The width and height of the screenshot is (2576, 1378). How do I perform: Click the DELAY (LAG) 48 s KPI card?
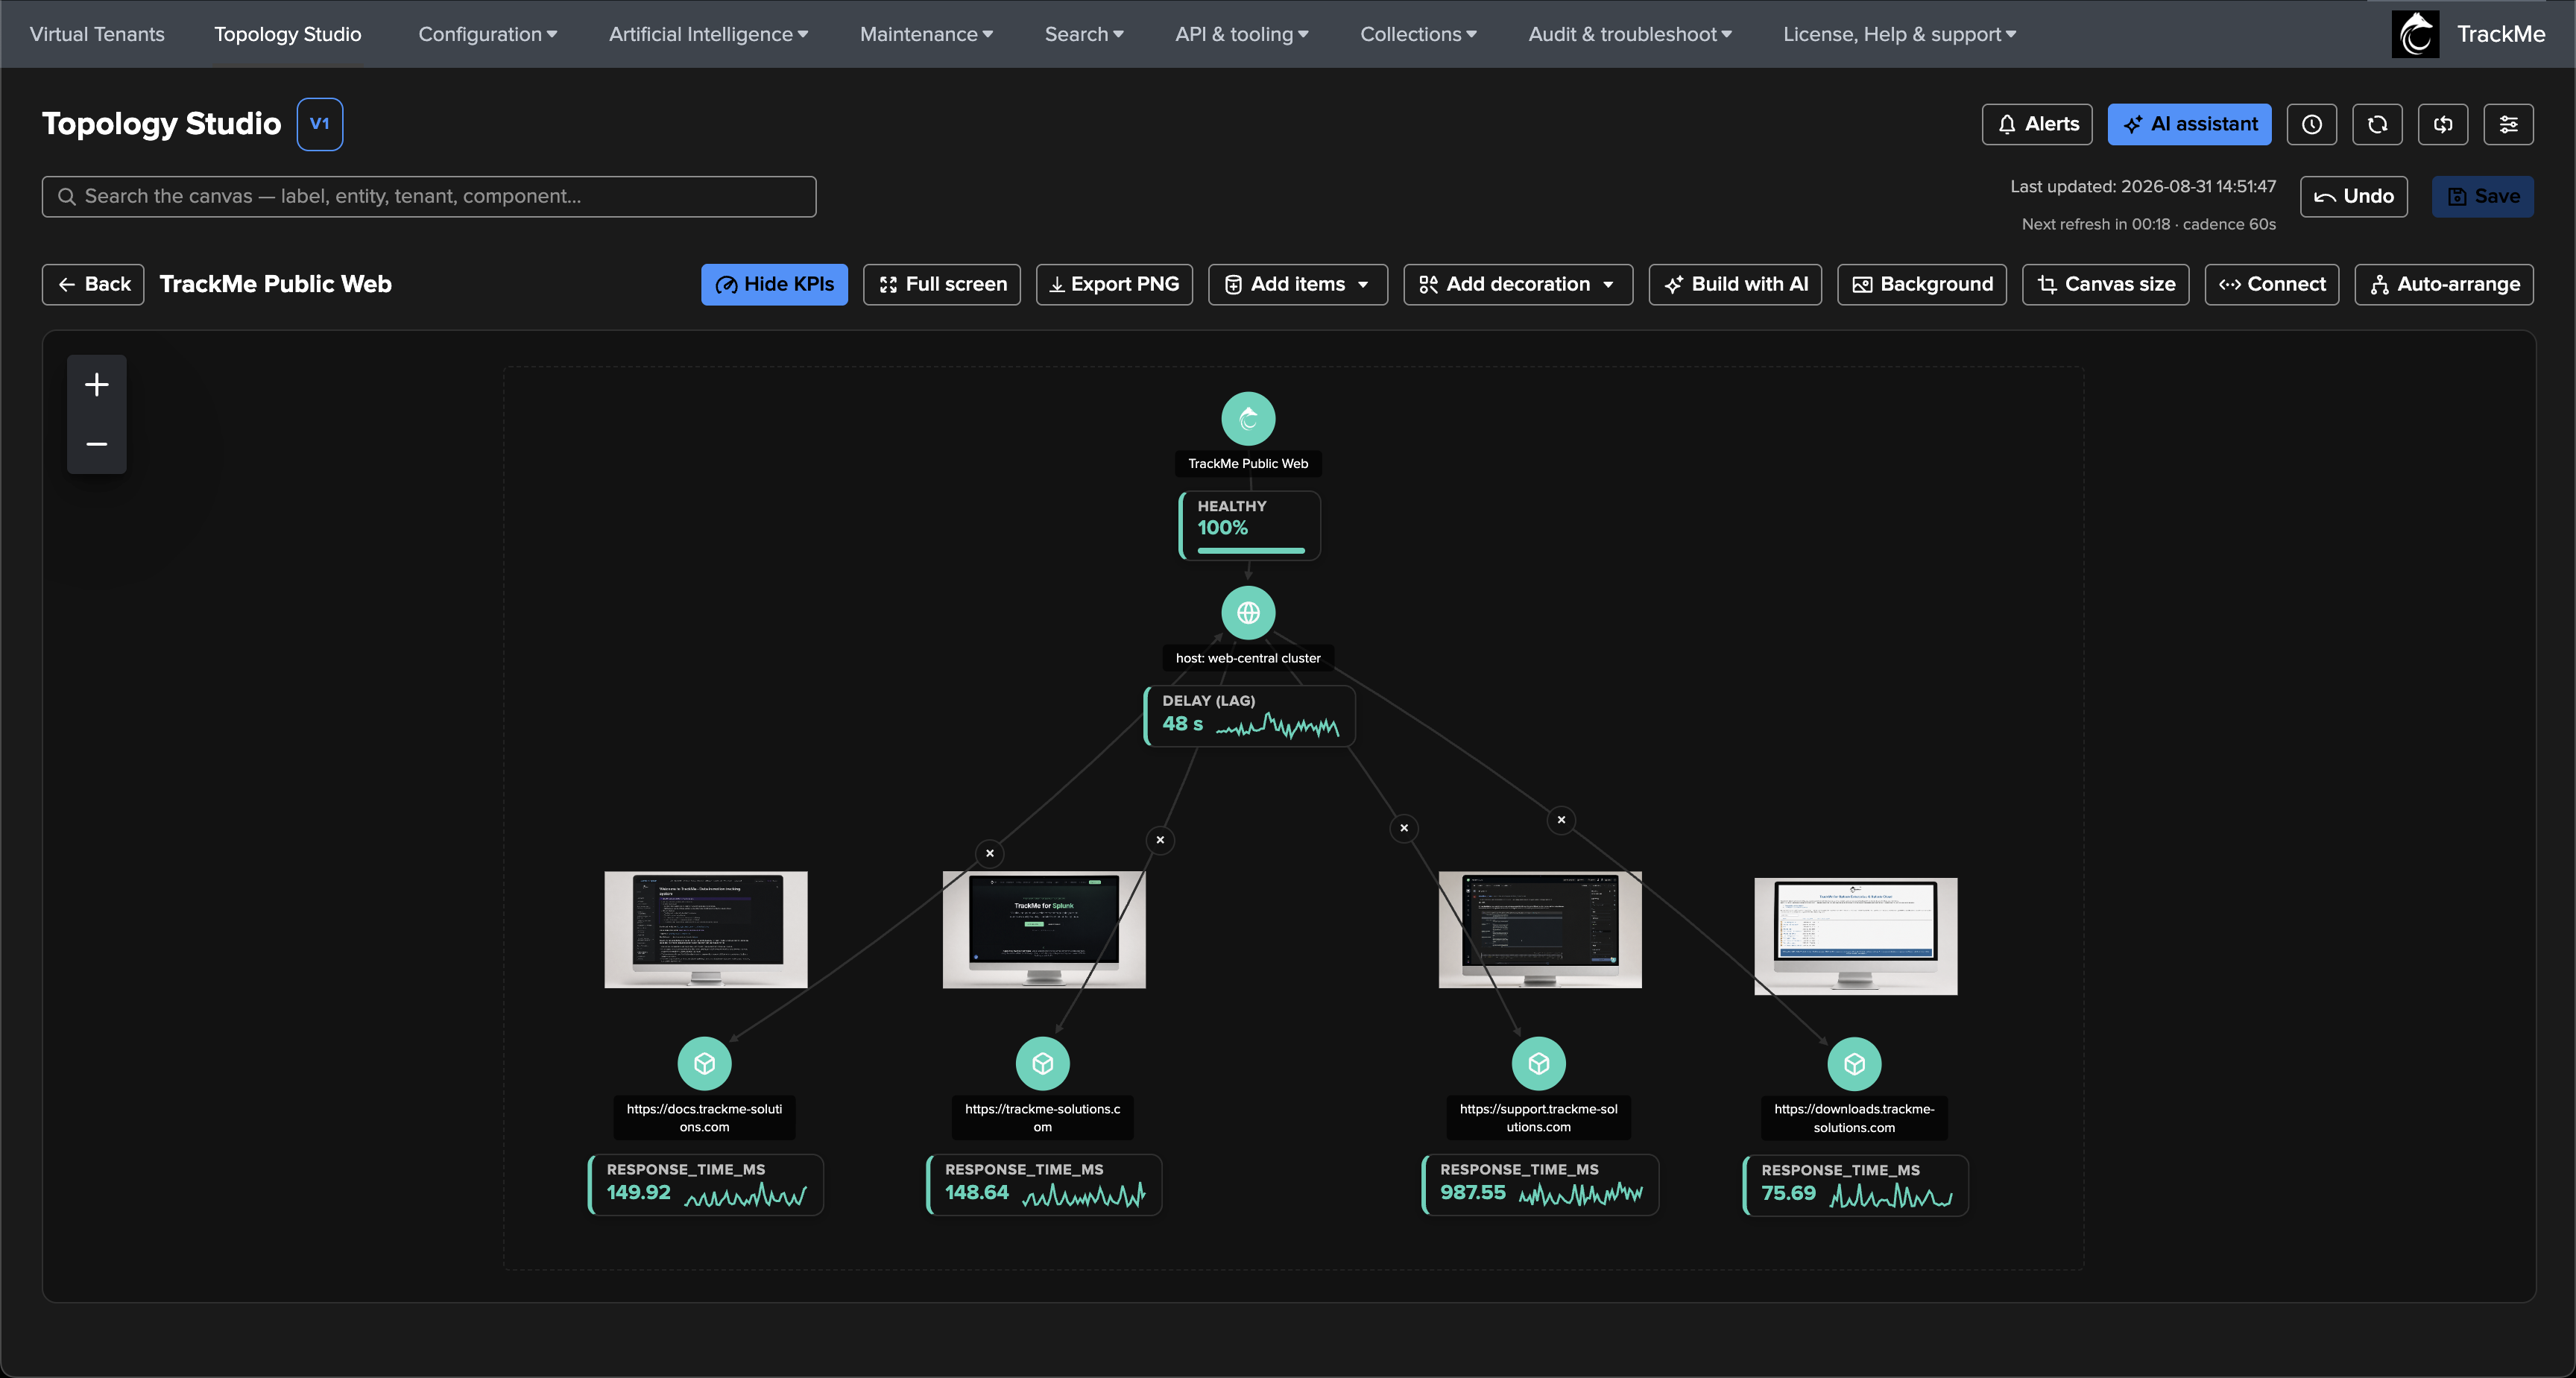pos(1249,716)
